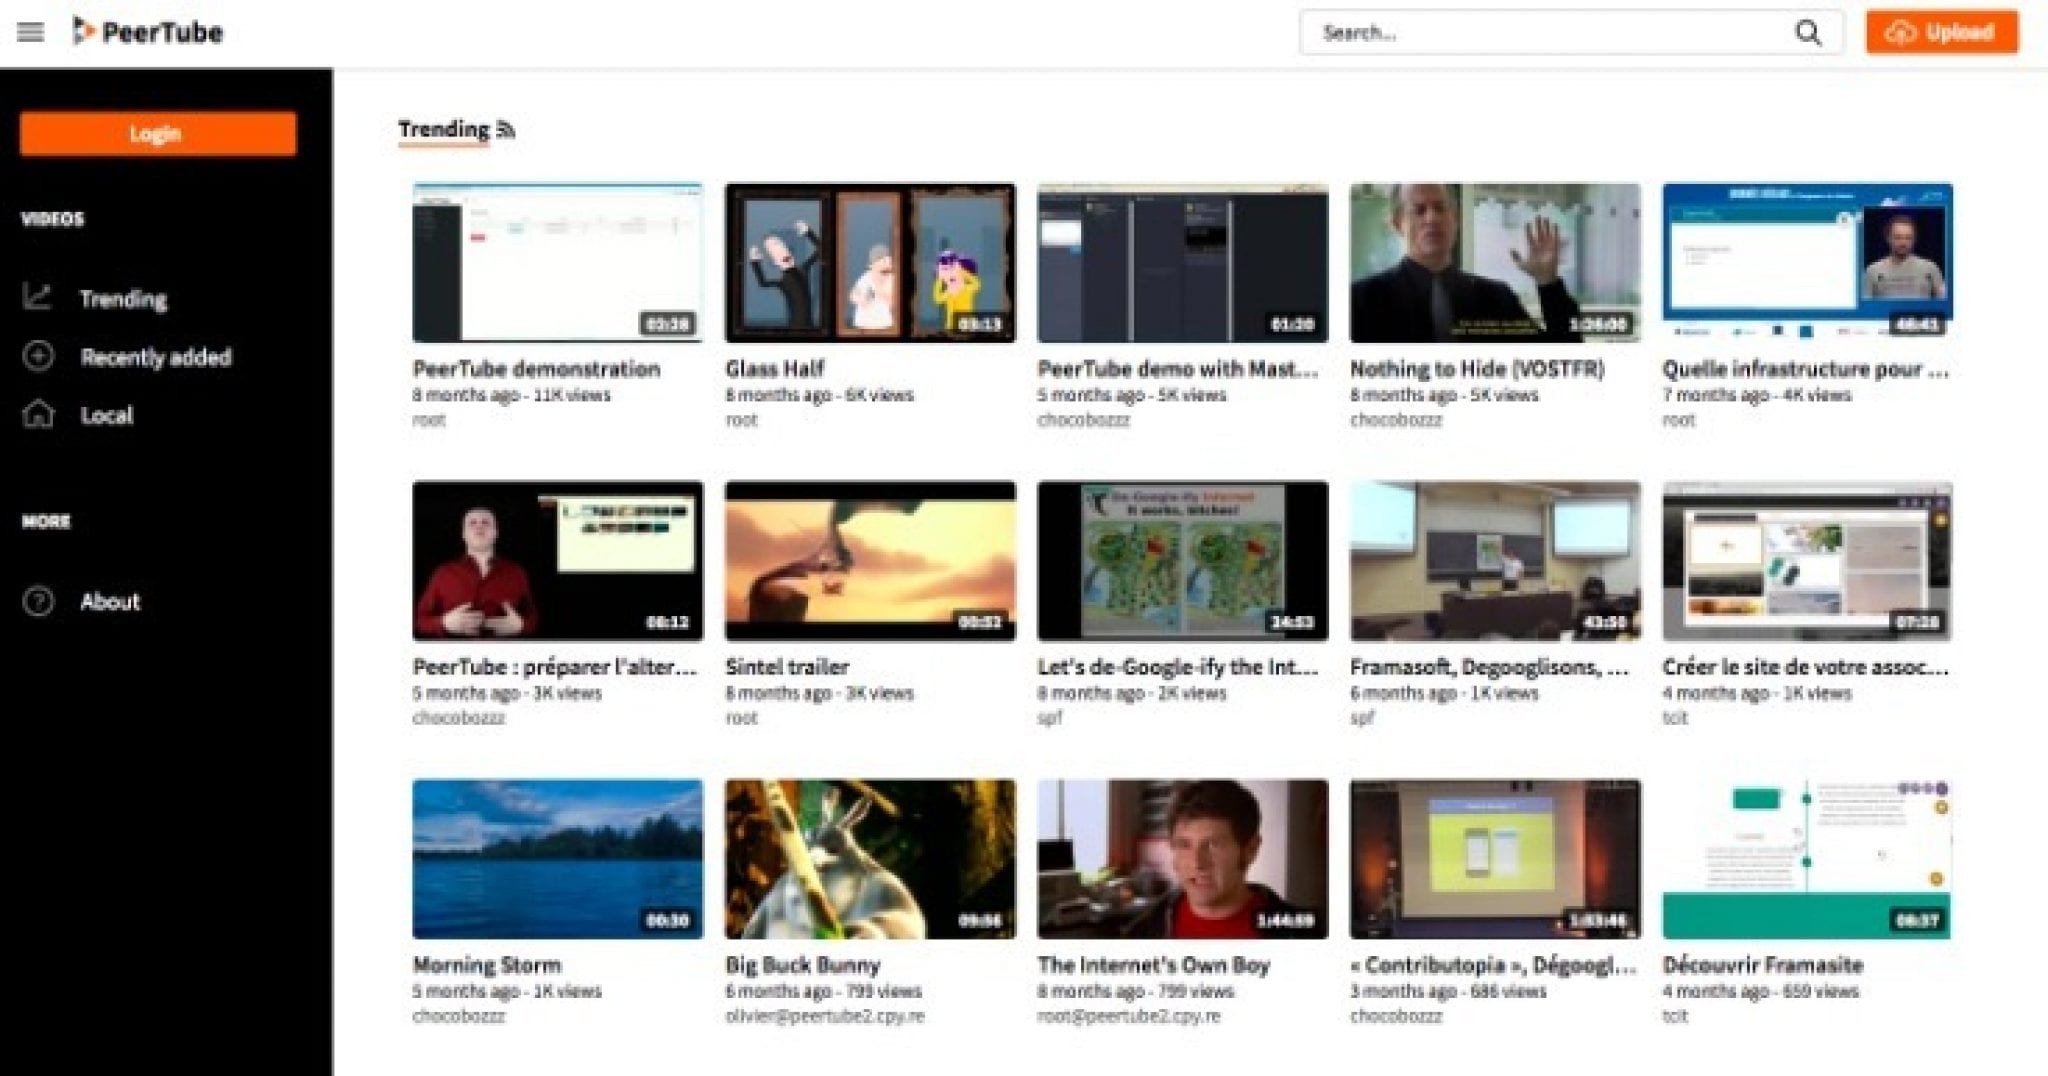
Task: Click the Recently added plus icon
Action: click(38, 356)
